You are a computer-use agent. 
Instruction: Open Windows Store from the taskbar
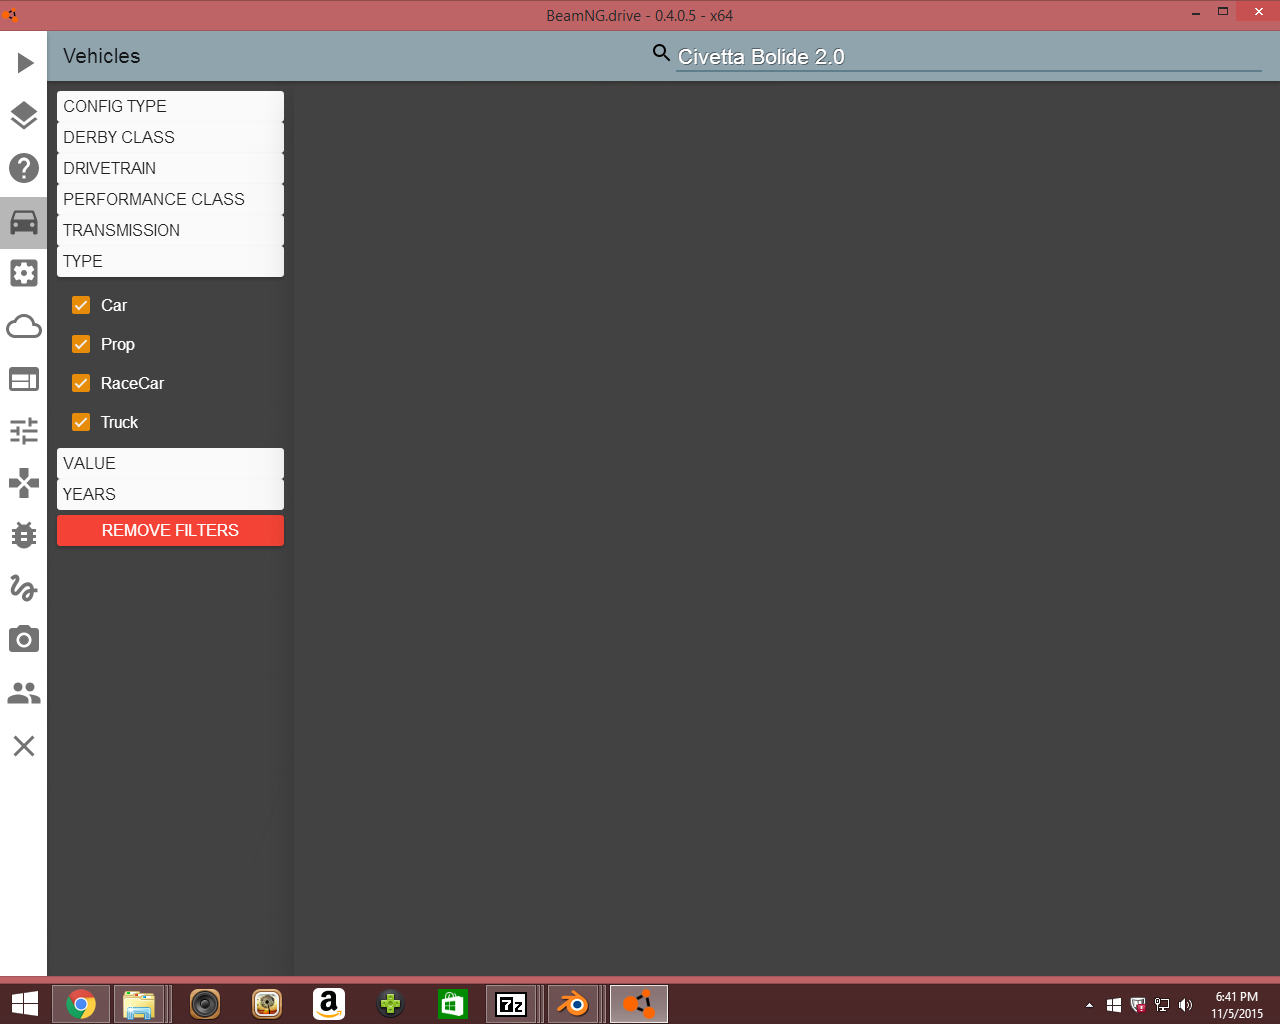(453, 1004)
